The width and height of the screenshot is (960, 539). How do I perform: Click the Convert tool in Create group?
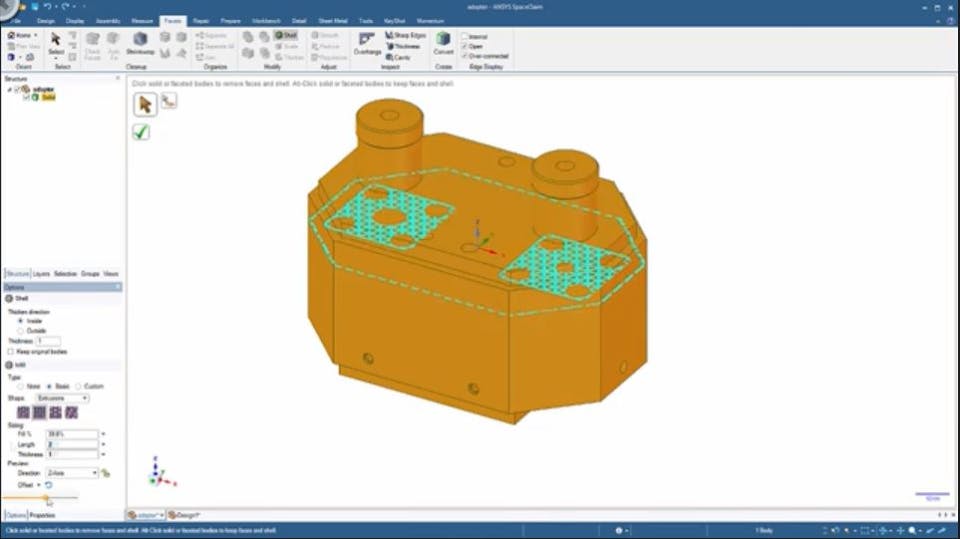[x=443, y=43]
